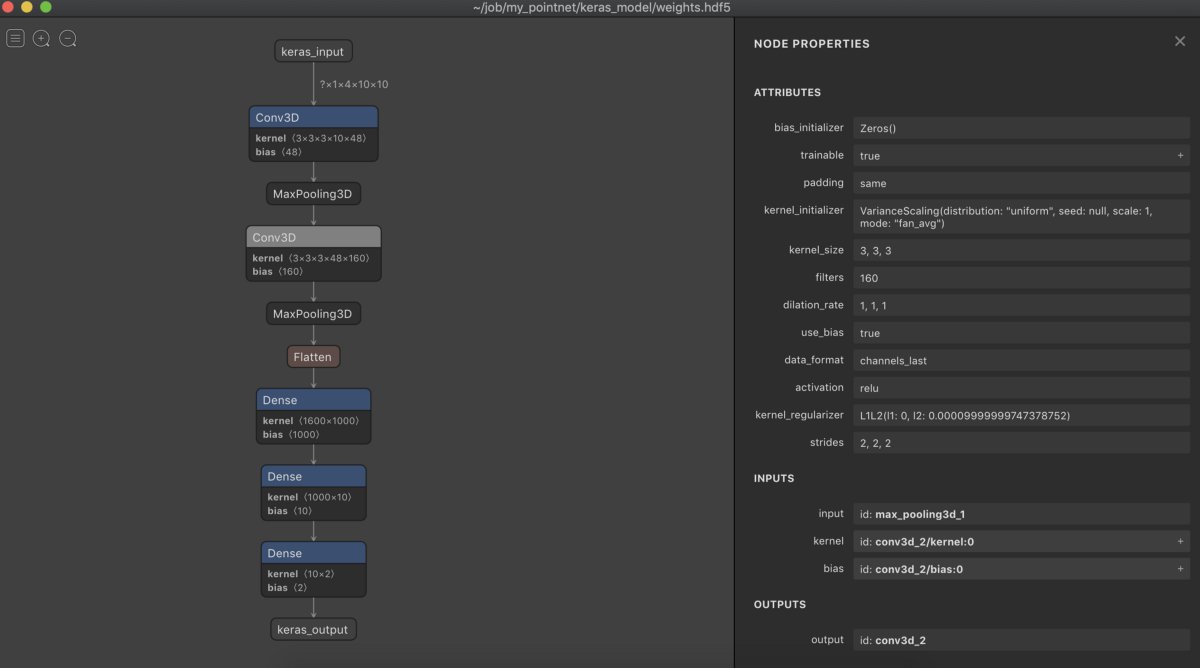Screen dimensions: 1200x668
Task: Open the Netron sidebar menu
Action: click(x=15, y=38)
